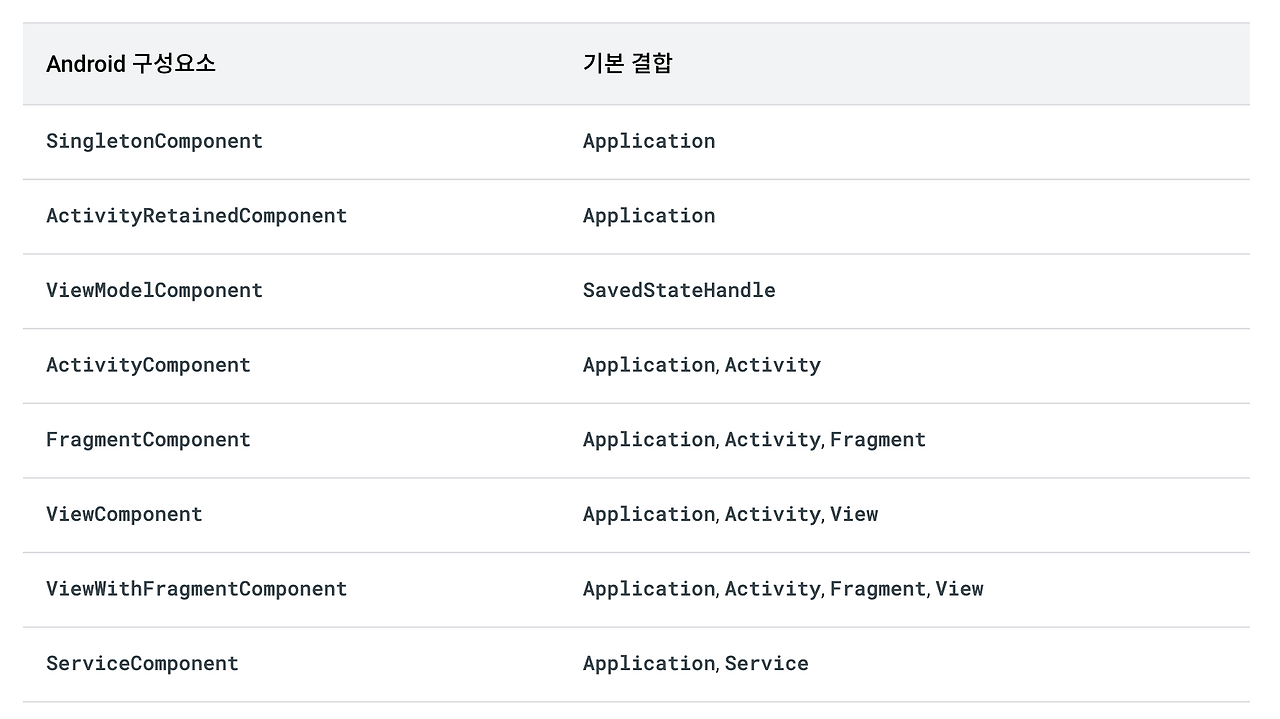Viewport: 1280px width, 719px height.
Task: Click the FragmentComponent cell text
Action: [x=149, y=440]
